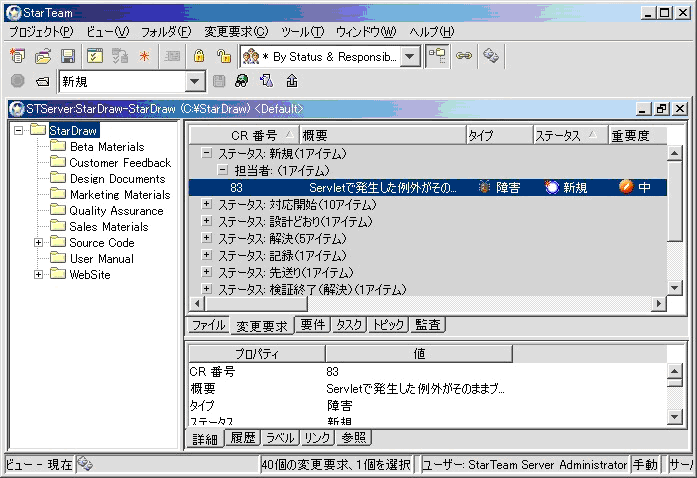
Task: Sort by the 重要度 column header
Action: point(637,135)
